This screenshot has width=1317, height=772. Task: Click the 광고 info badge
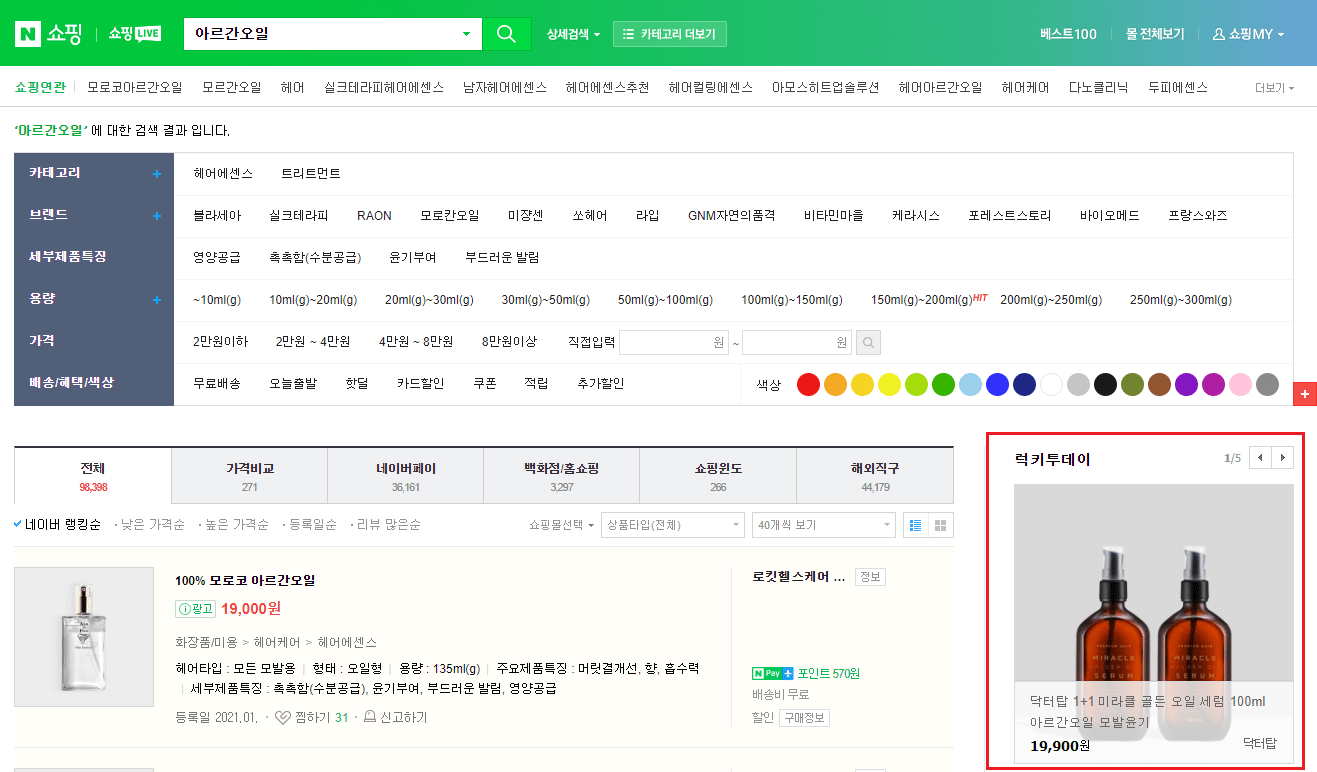coord(196,609)
